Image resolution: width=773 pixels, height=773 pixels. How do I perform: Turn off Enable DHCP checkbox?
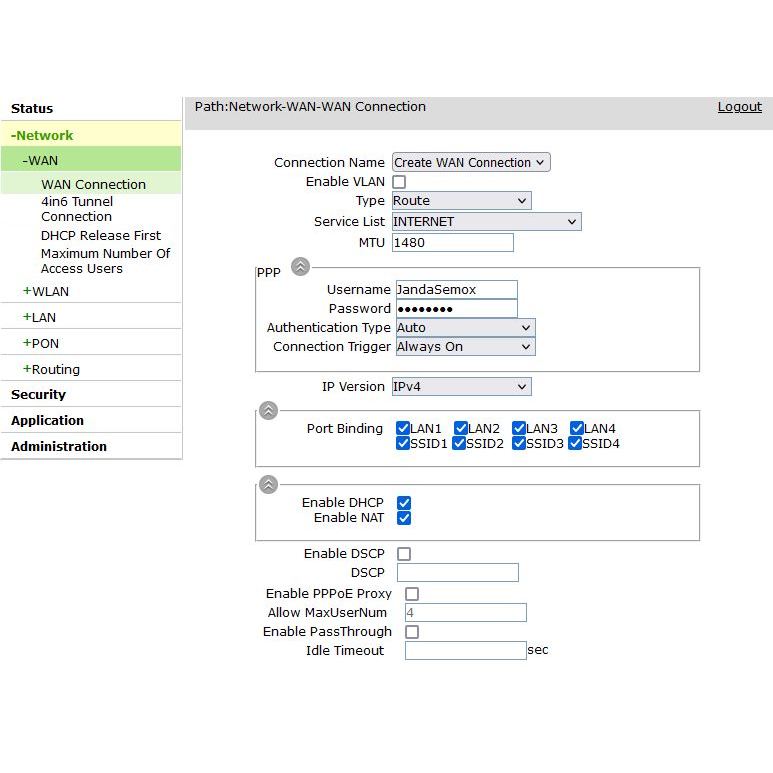pos(404,503)
